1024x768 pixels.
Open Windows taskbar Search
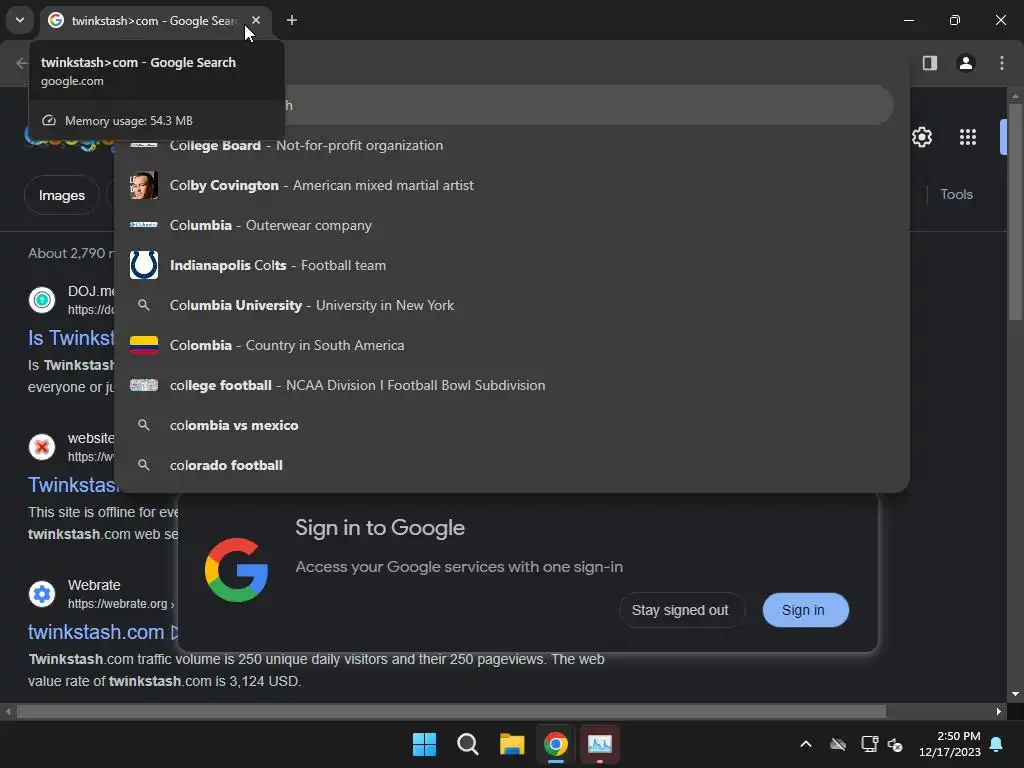point(468,744)
